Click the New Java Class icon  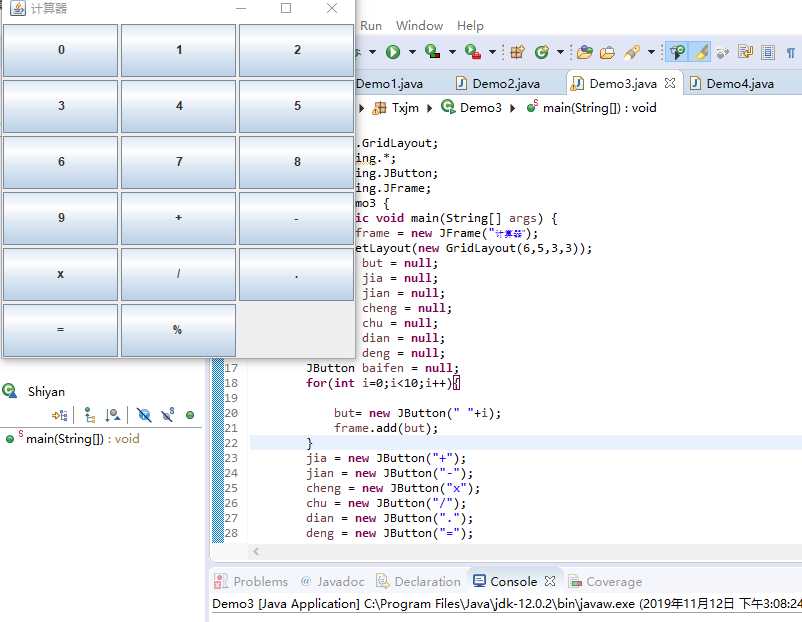pos(541,52)
